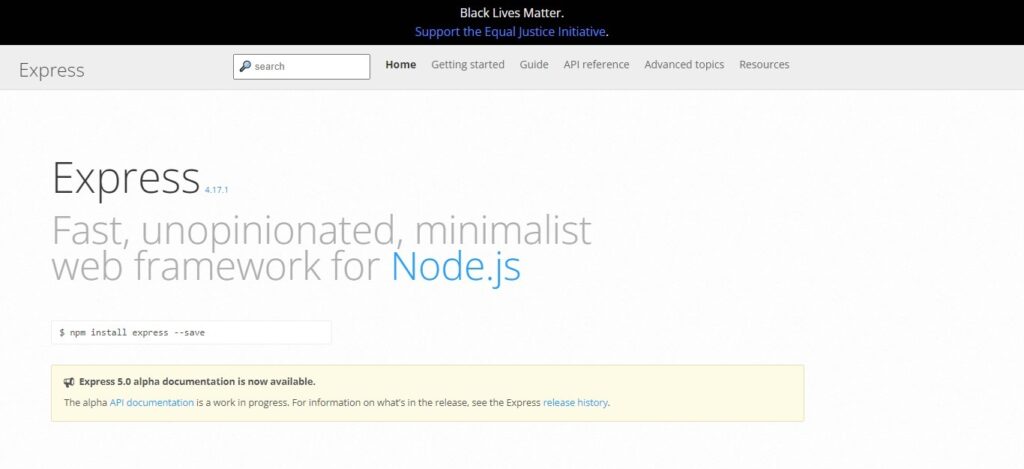Click the megaphone announcement icon
The image size is (1024, 469).
(x=69, y=382)
